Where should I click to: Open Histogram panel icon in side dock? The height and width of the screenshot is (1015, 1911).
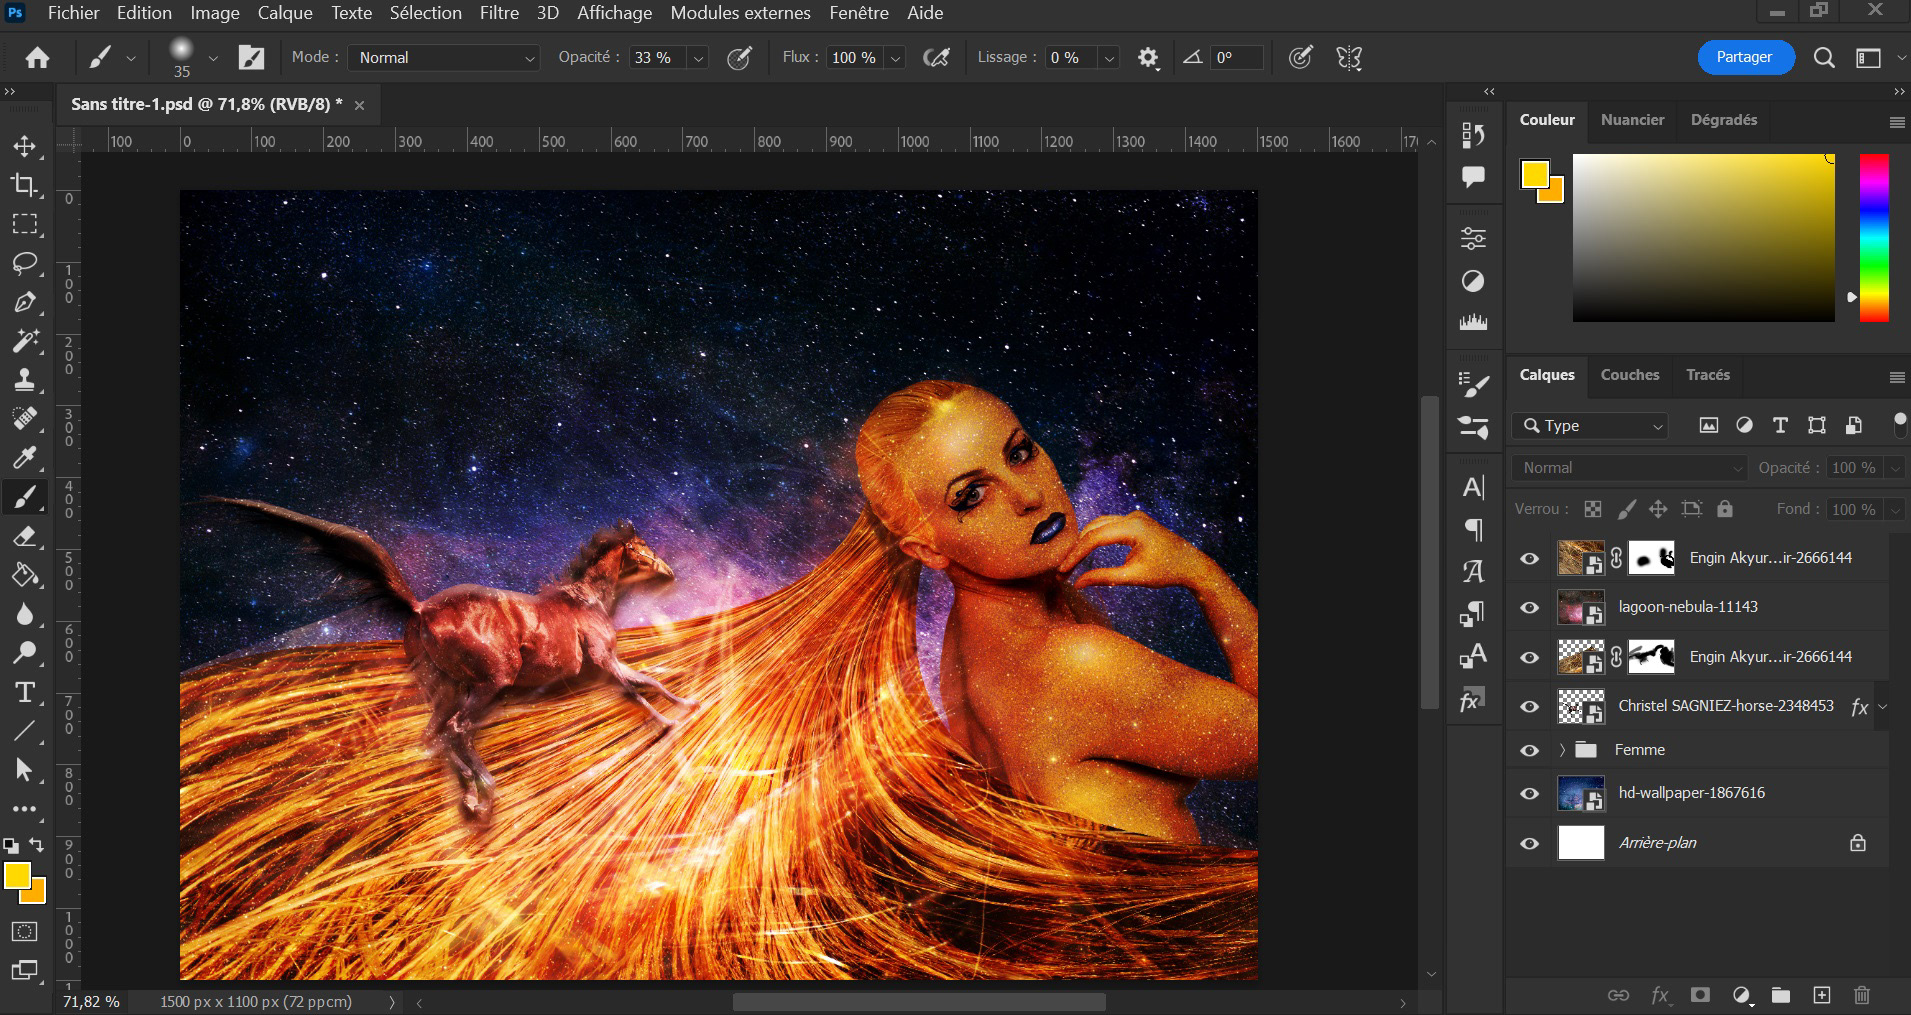(x=1473, y=323)
